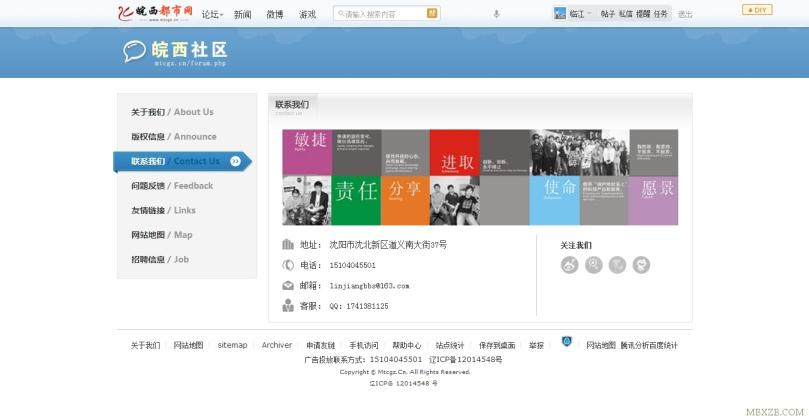The width and height of the screenshot is (809, 419).
Task: Click the 皖西社区 banner title
Action: (190, 50)
